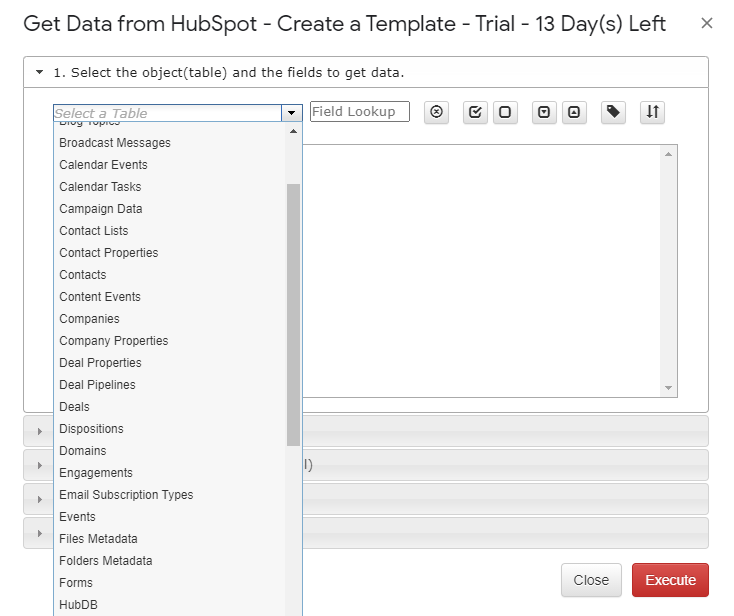Click the dropdown list scroll-up arrow
The image size is (734, 616).
click(294, 132)
